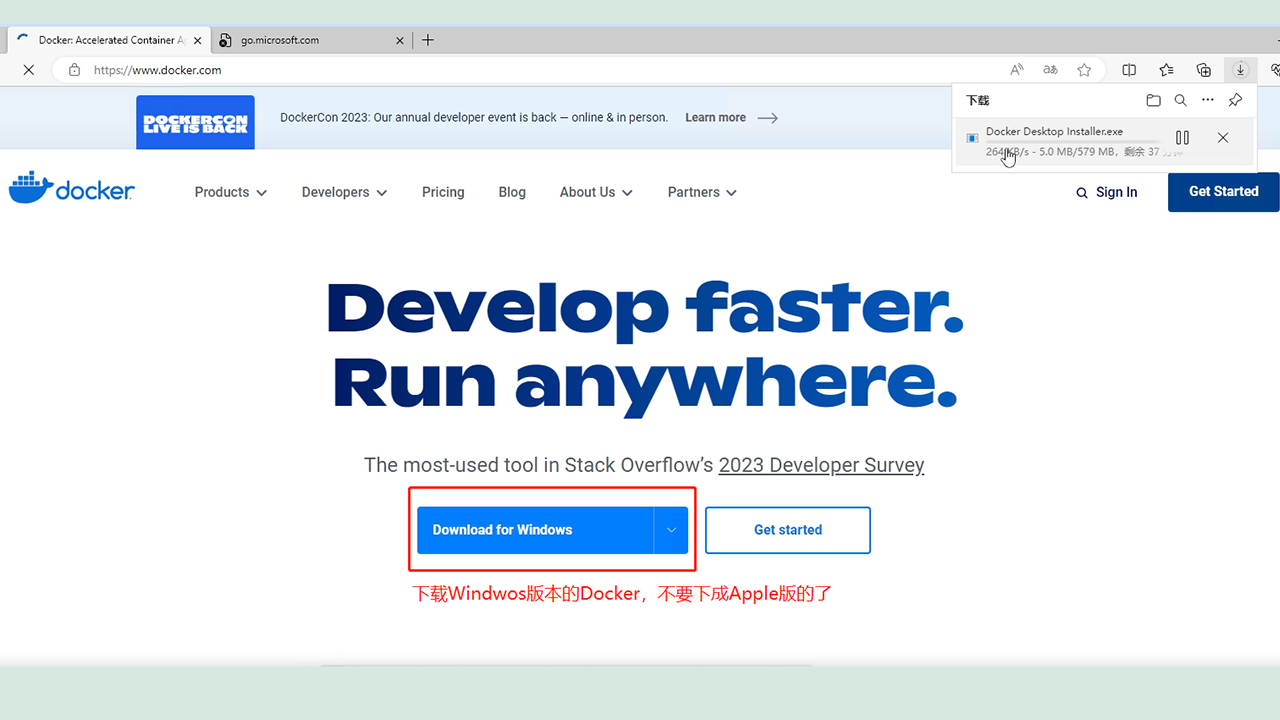Switch to the go.microsoft.com tab

[x=311, y=40]
